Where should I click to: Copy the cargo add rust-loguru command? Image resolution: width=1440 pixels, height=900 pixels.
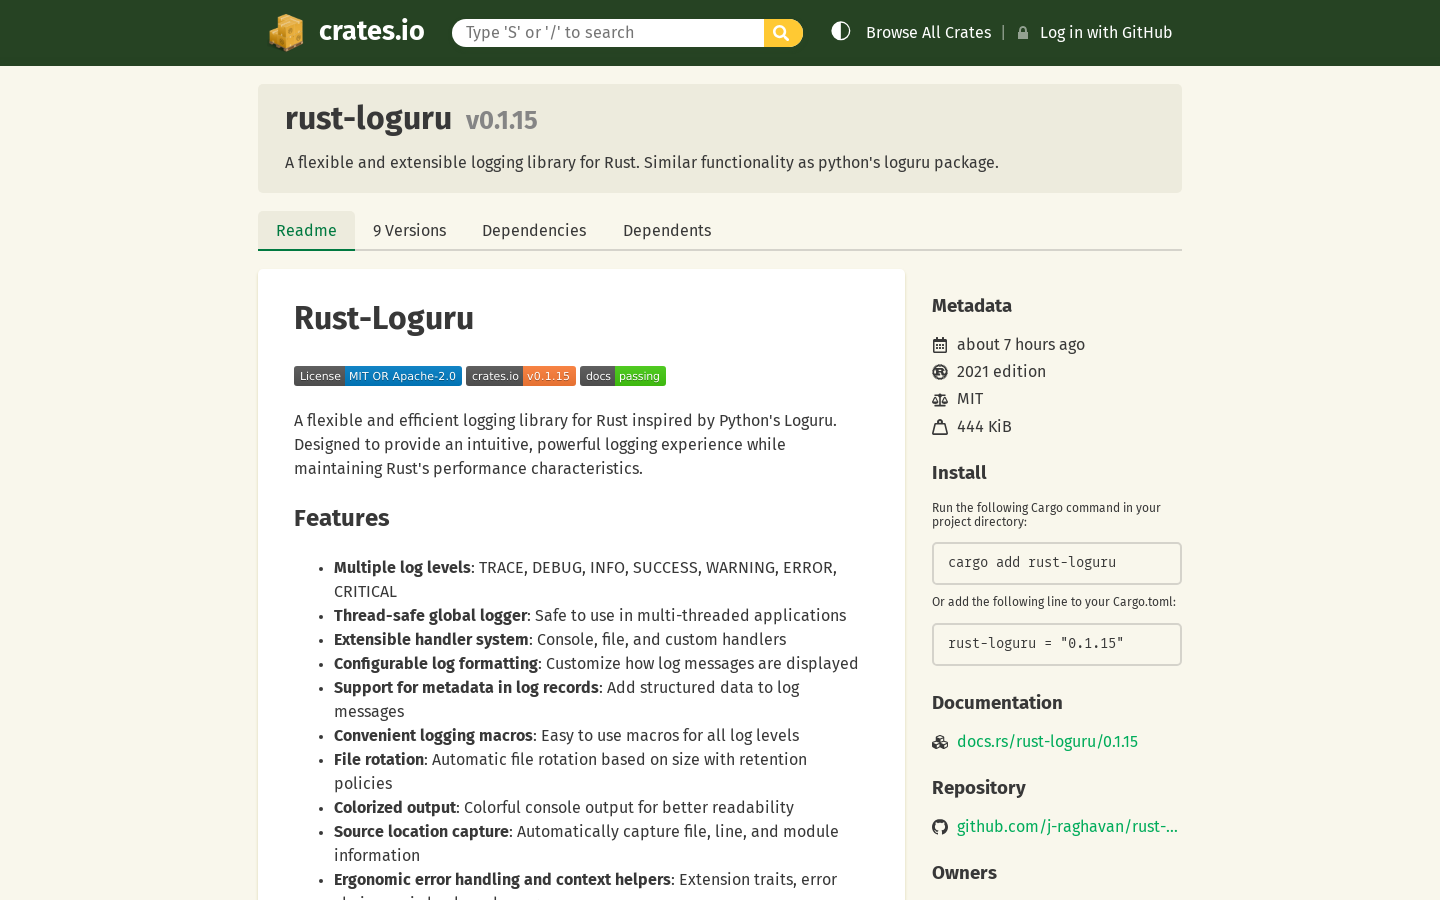point(1057,563)
